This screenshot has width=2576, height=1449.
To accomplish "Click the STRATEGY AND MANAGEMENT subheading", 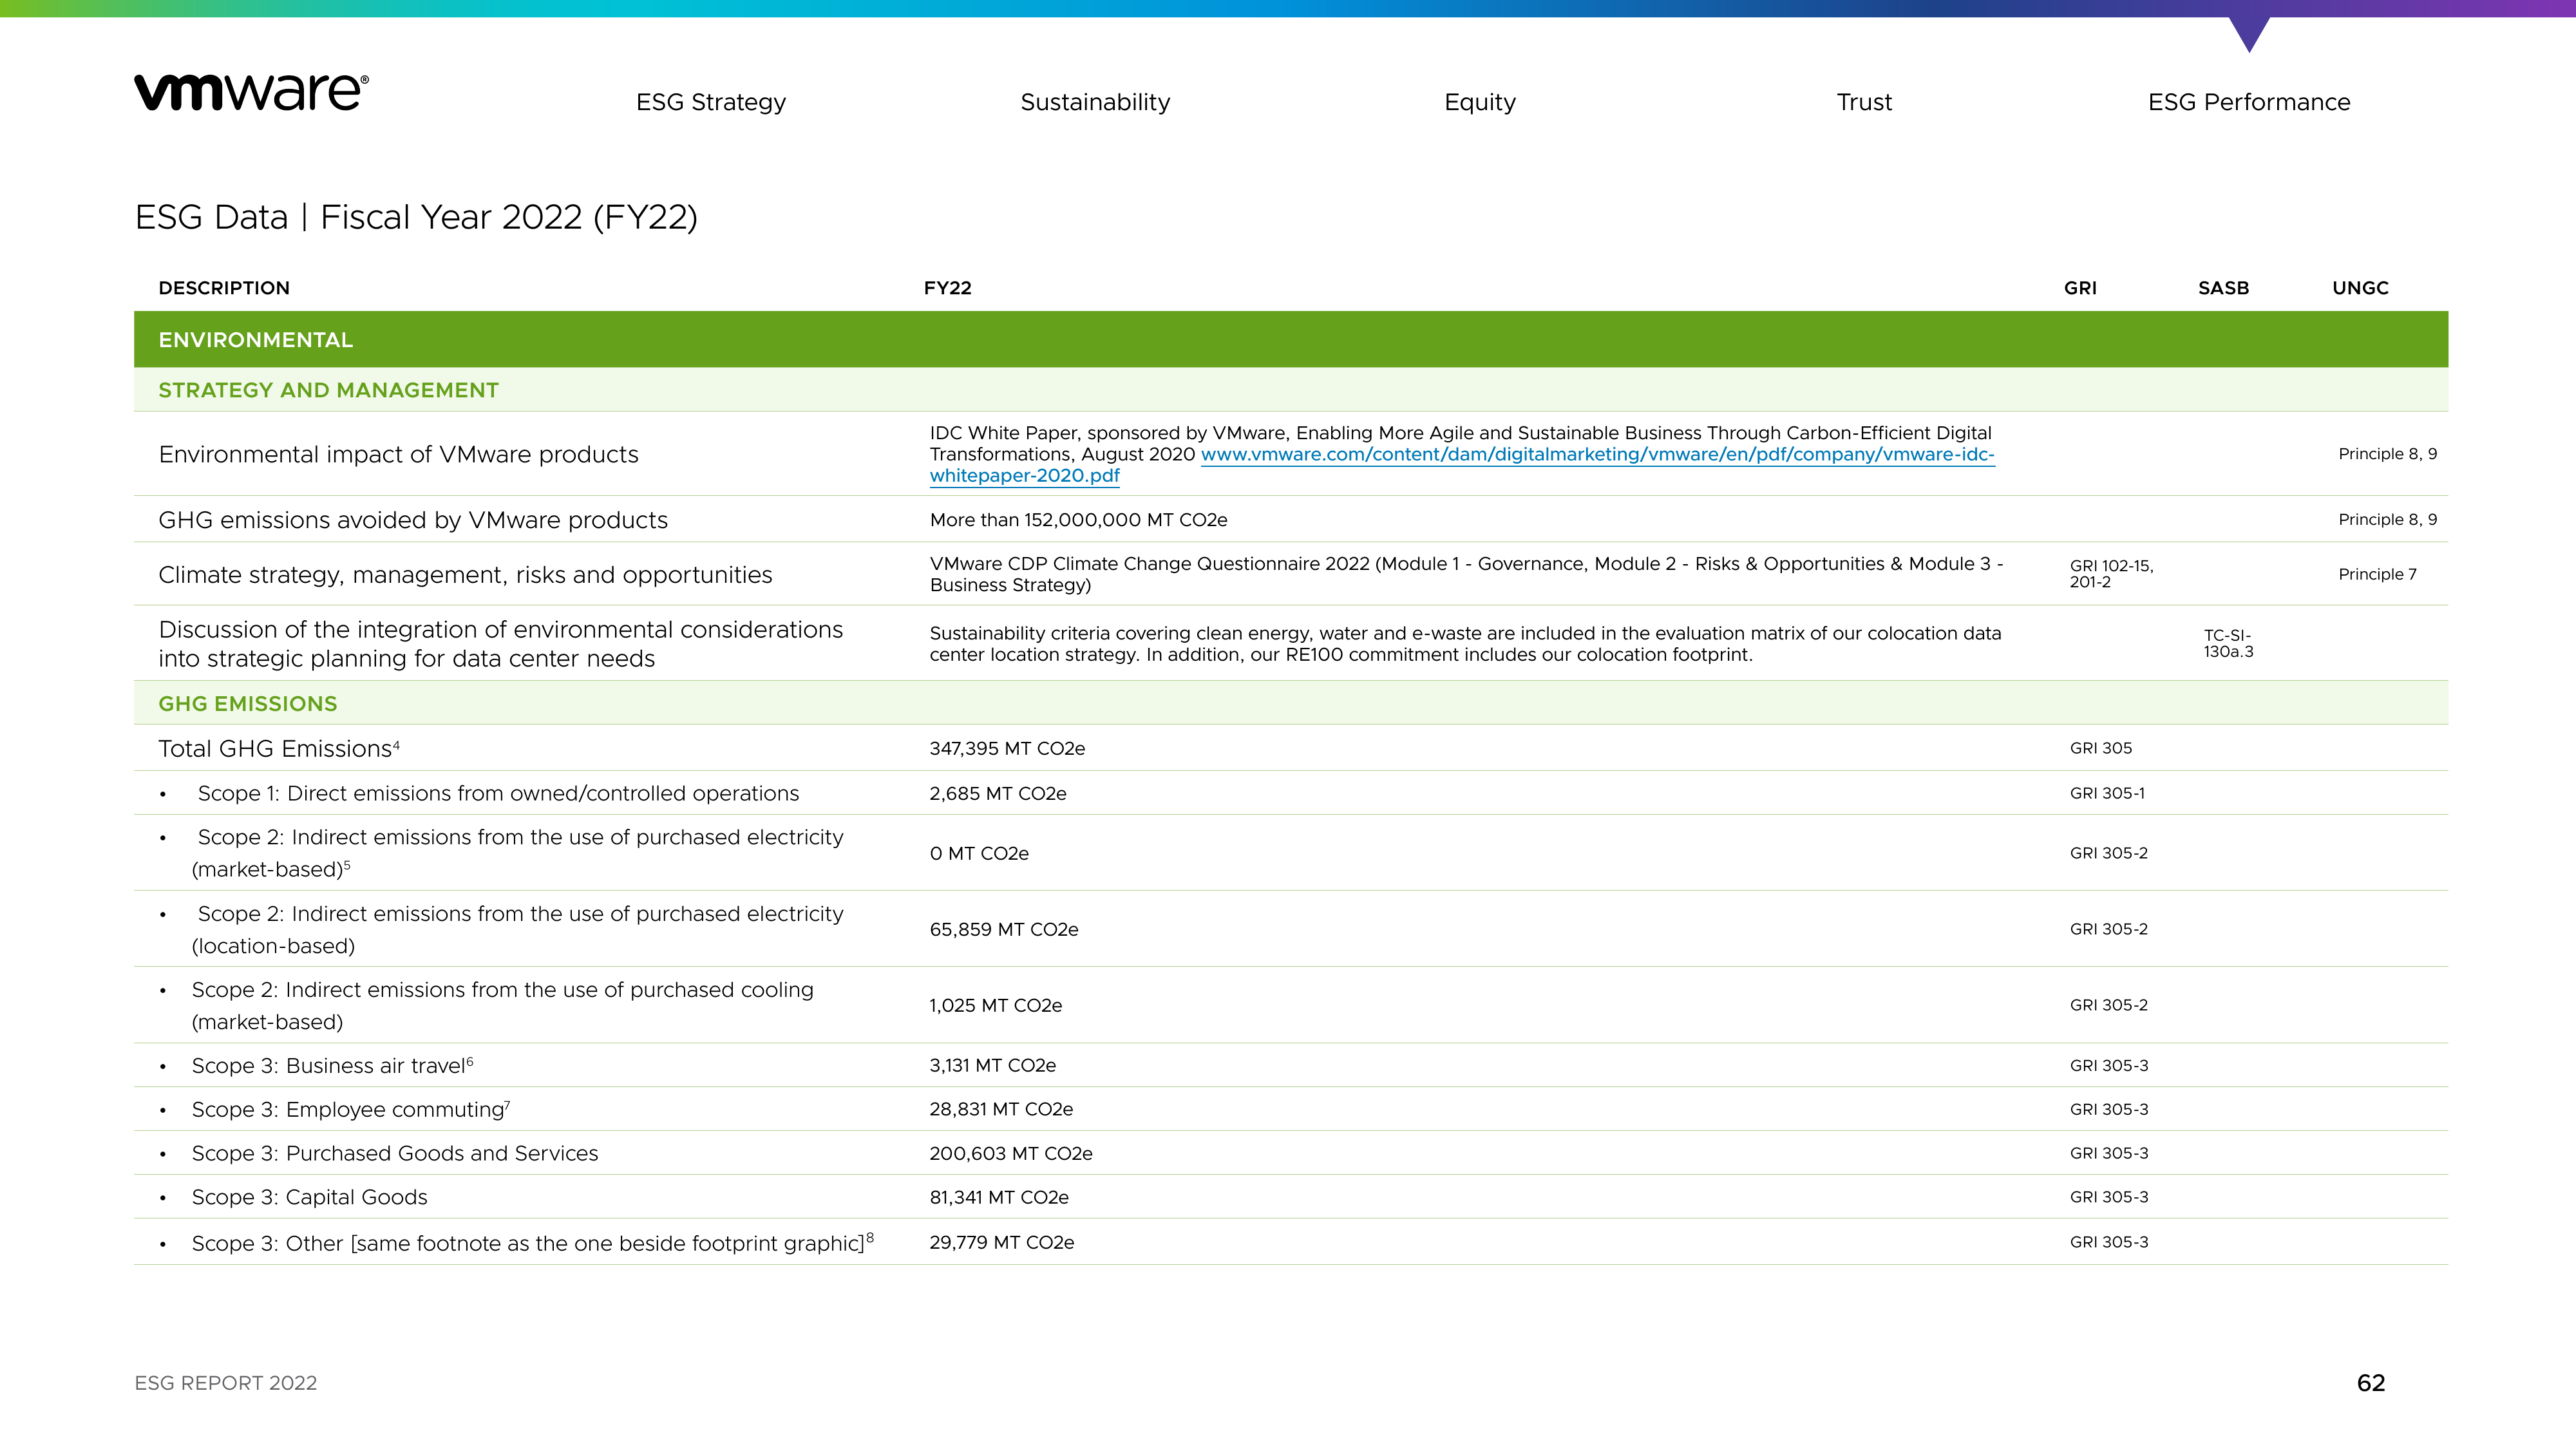I will [x=328, y=390].
